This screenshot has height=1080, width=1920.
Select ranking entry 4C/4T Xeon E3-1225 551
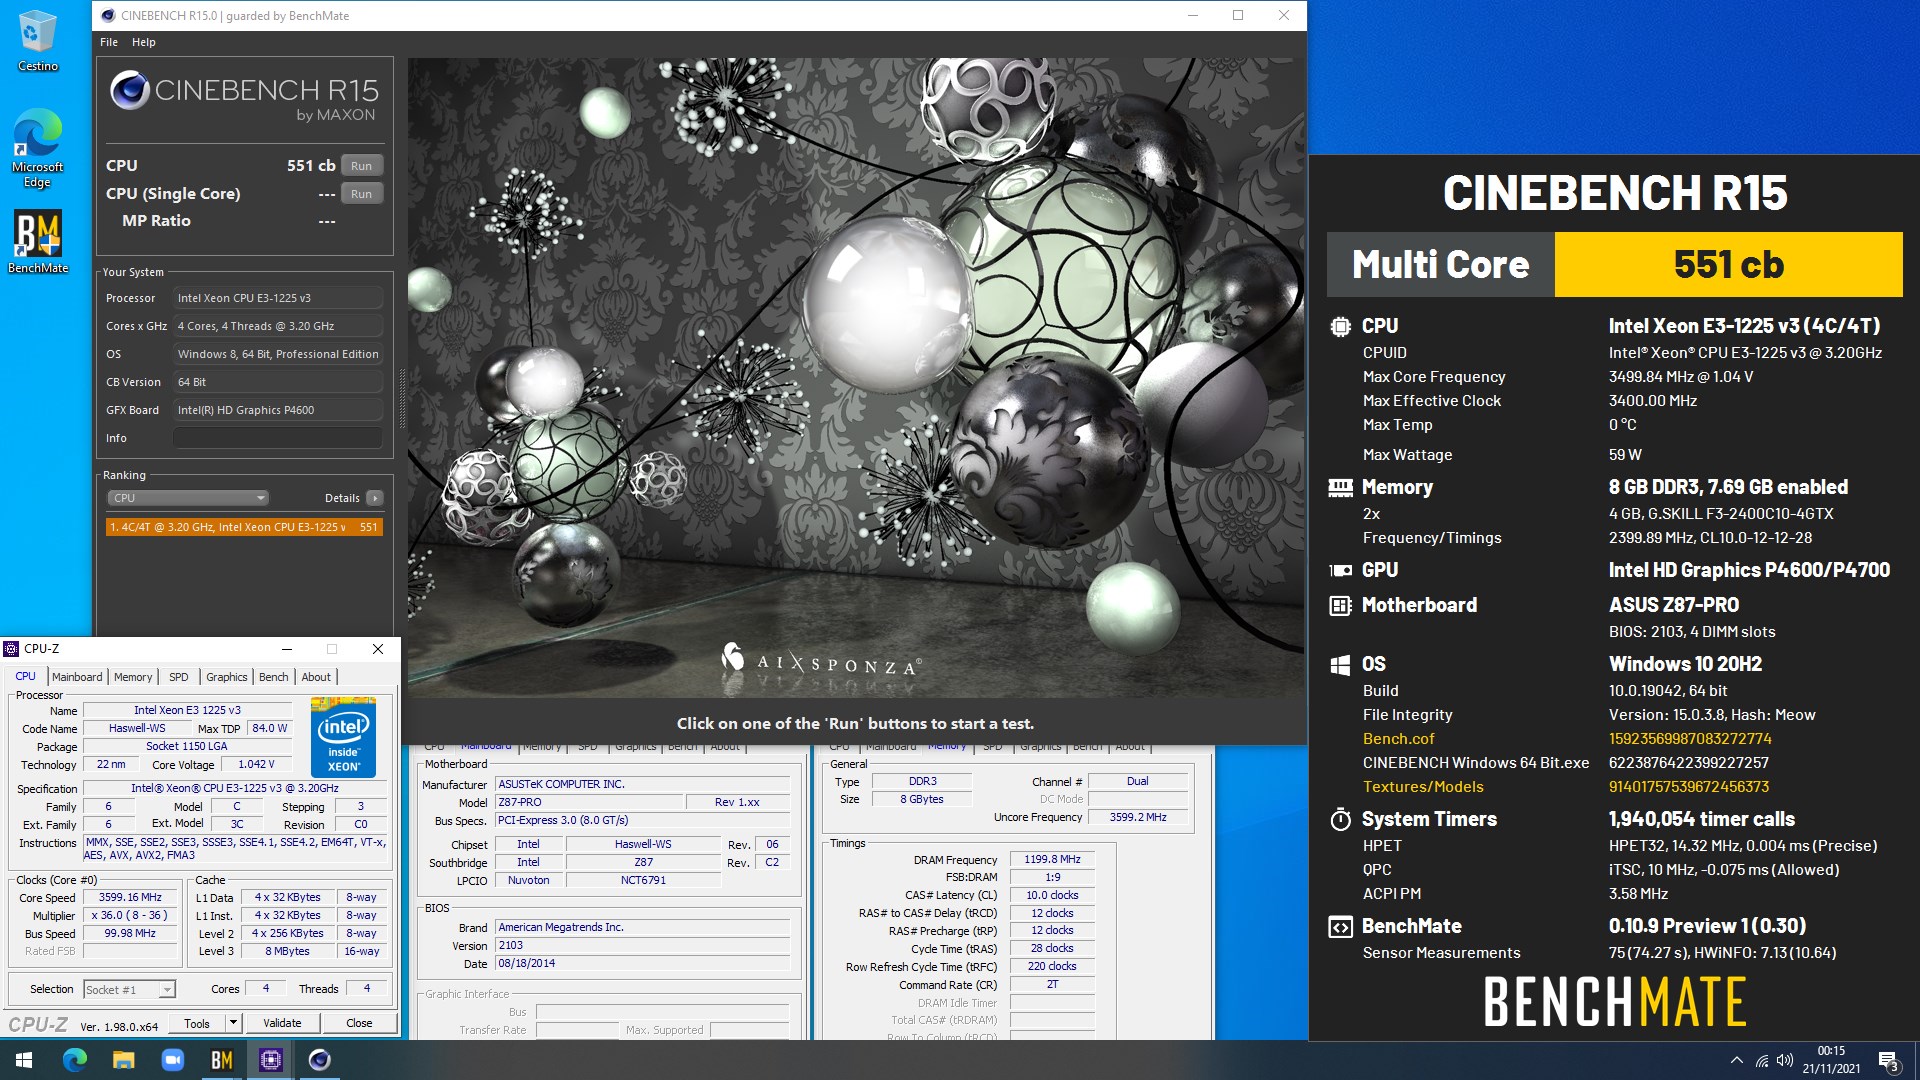point(244,527)
